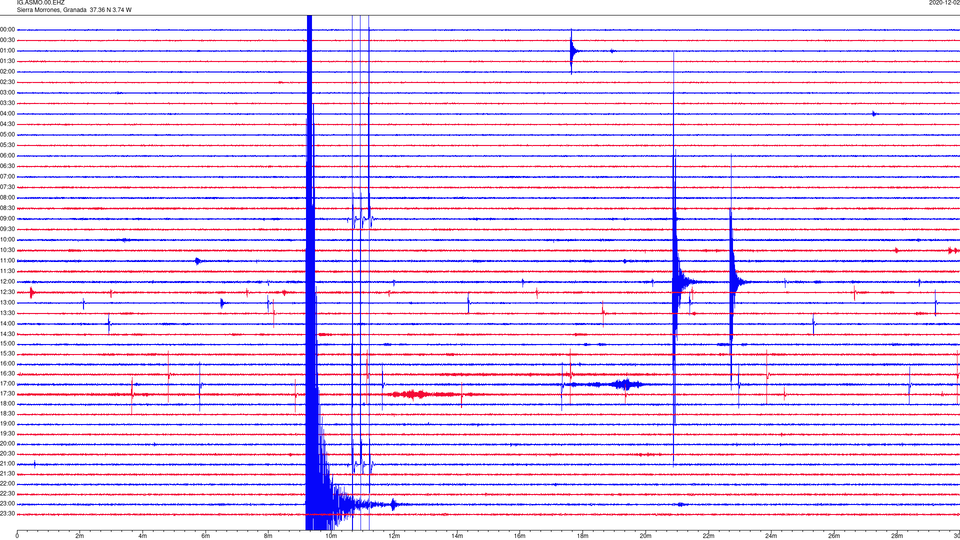The height and width of the screenshot is (540, 960).
Task: Click the 23:00 time label
Action: coord(7,504)
